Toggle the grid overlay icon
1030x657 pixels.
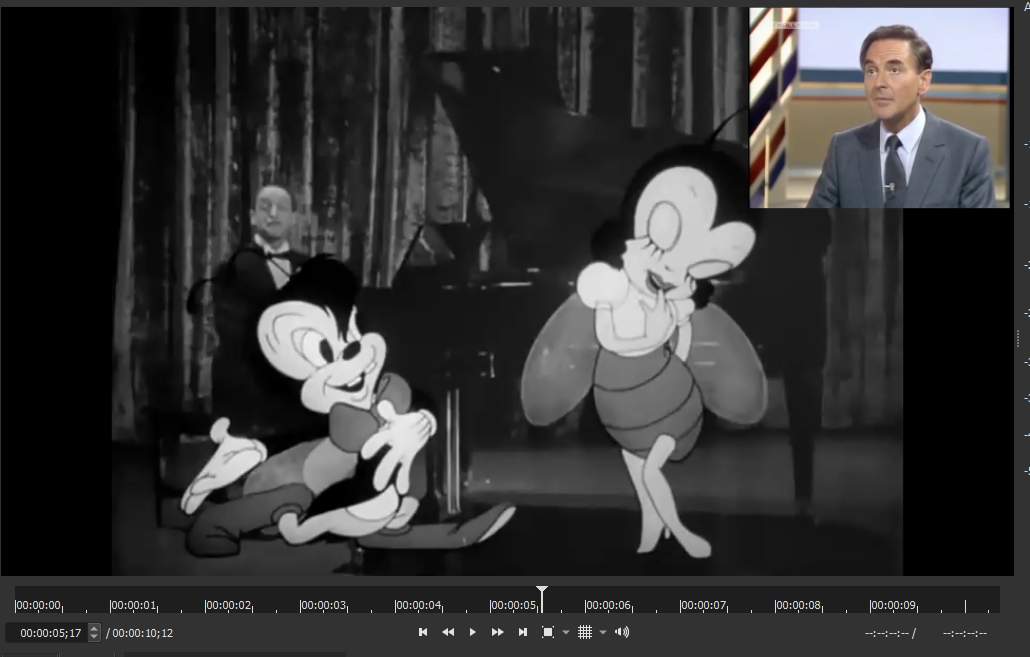(x=585, y=632)
